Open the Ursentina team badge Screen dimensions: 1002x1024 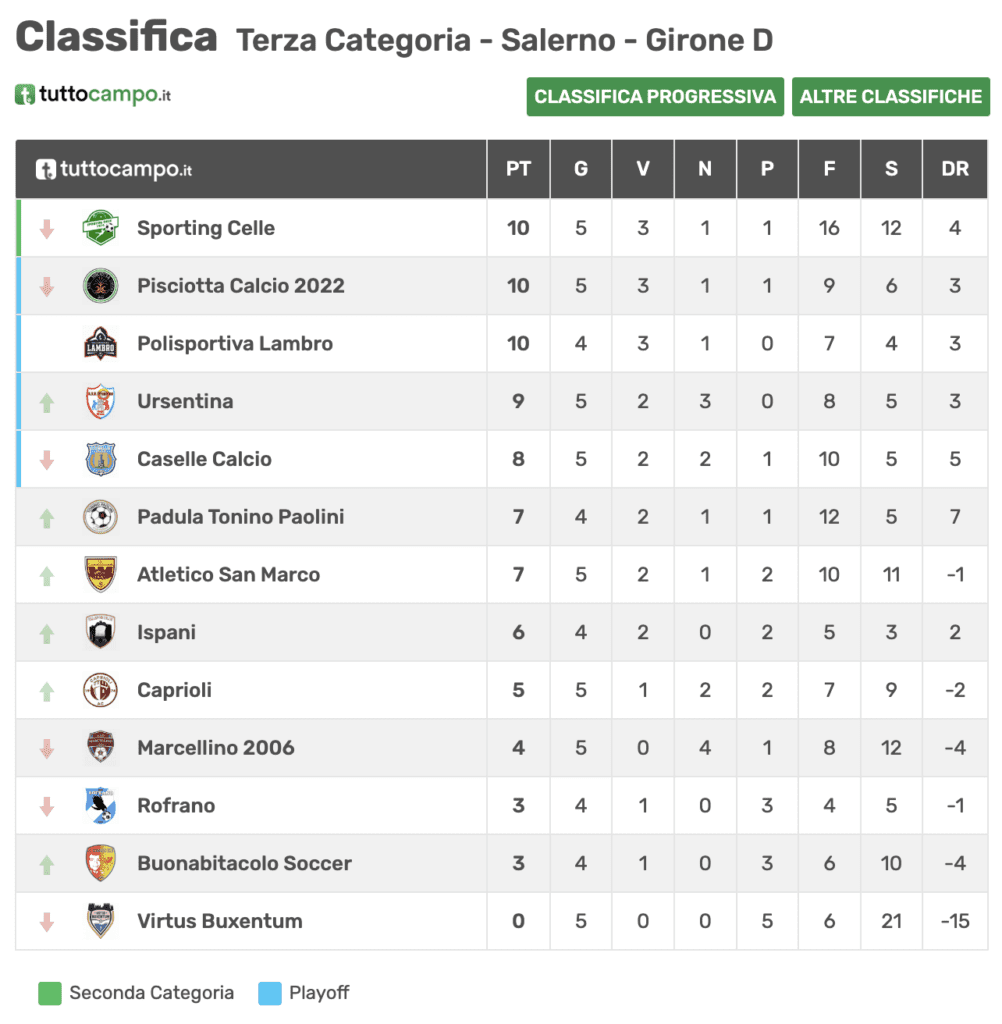[x=101, y=401]
